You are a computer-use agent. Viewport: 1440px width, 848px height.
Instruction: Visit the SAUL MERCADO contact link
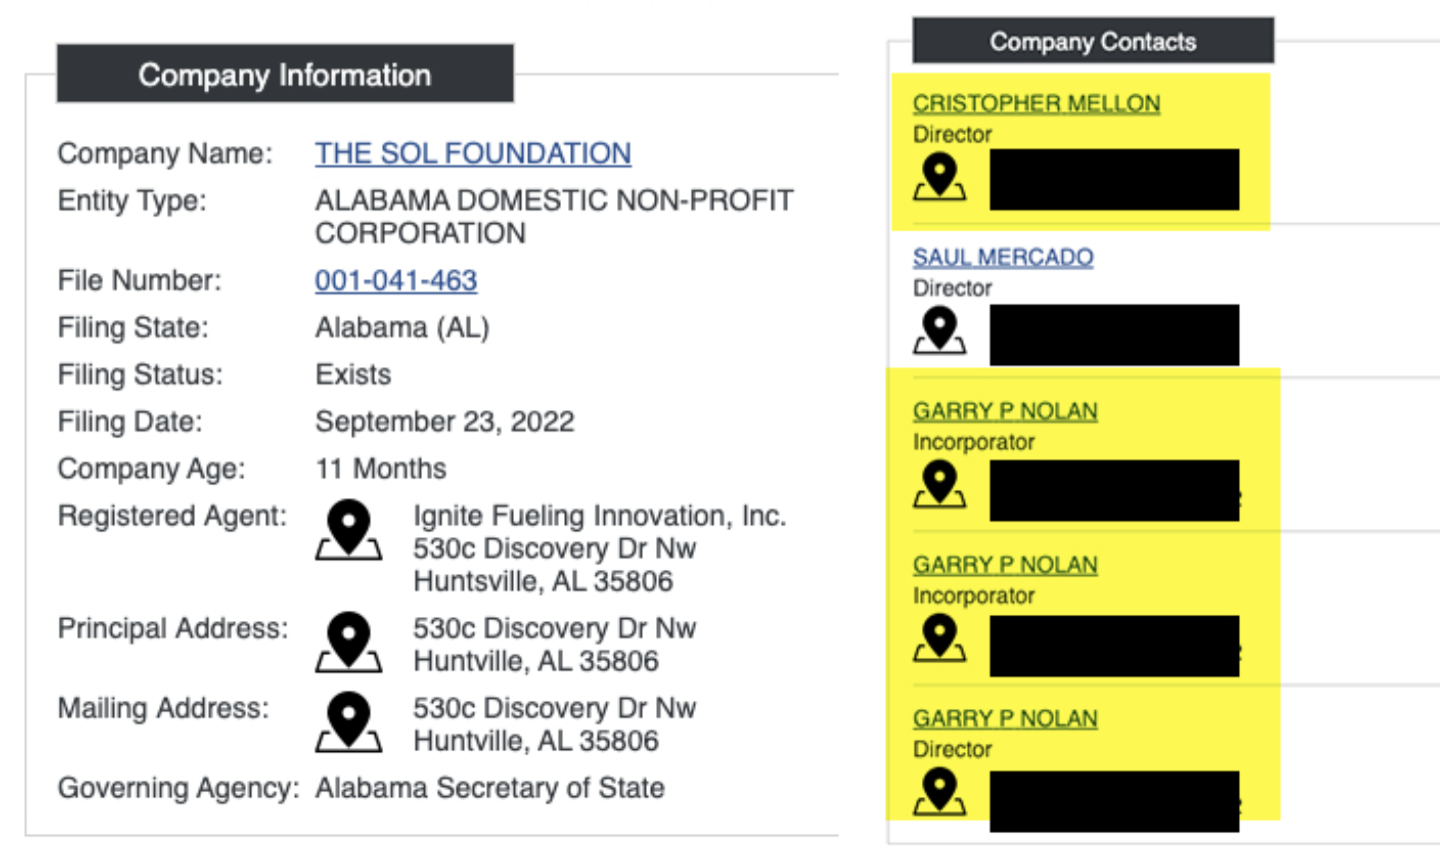coord(1003,257)
